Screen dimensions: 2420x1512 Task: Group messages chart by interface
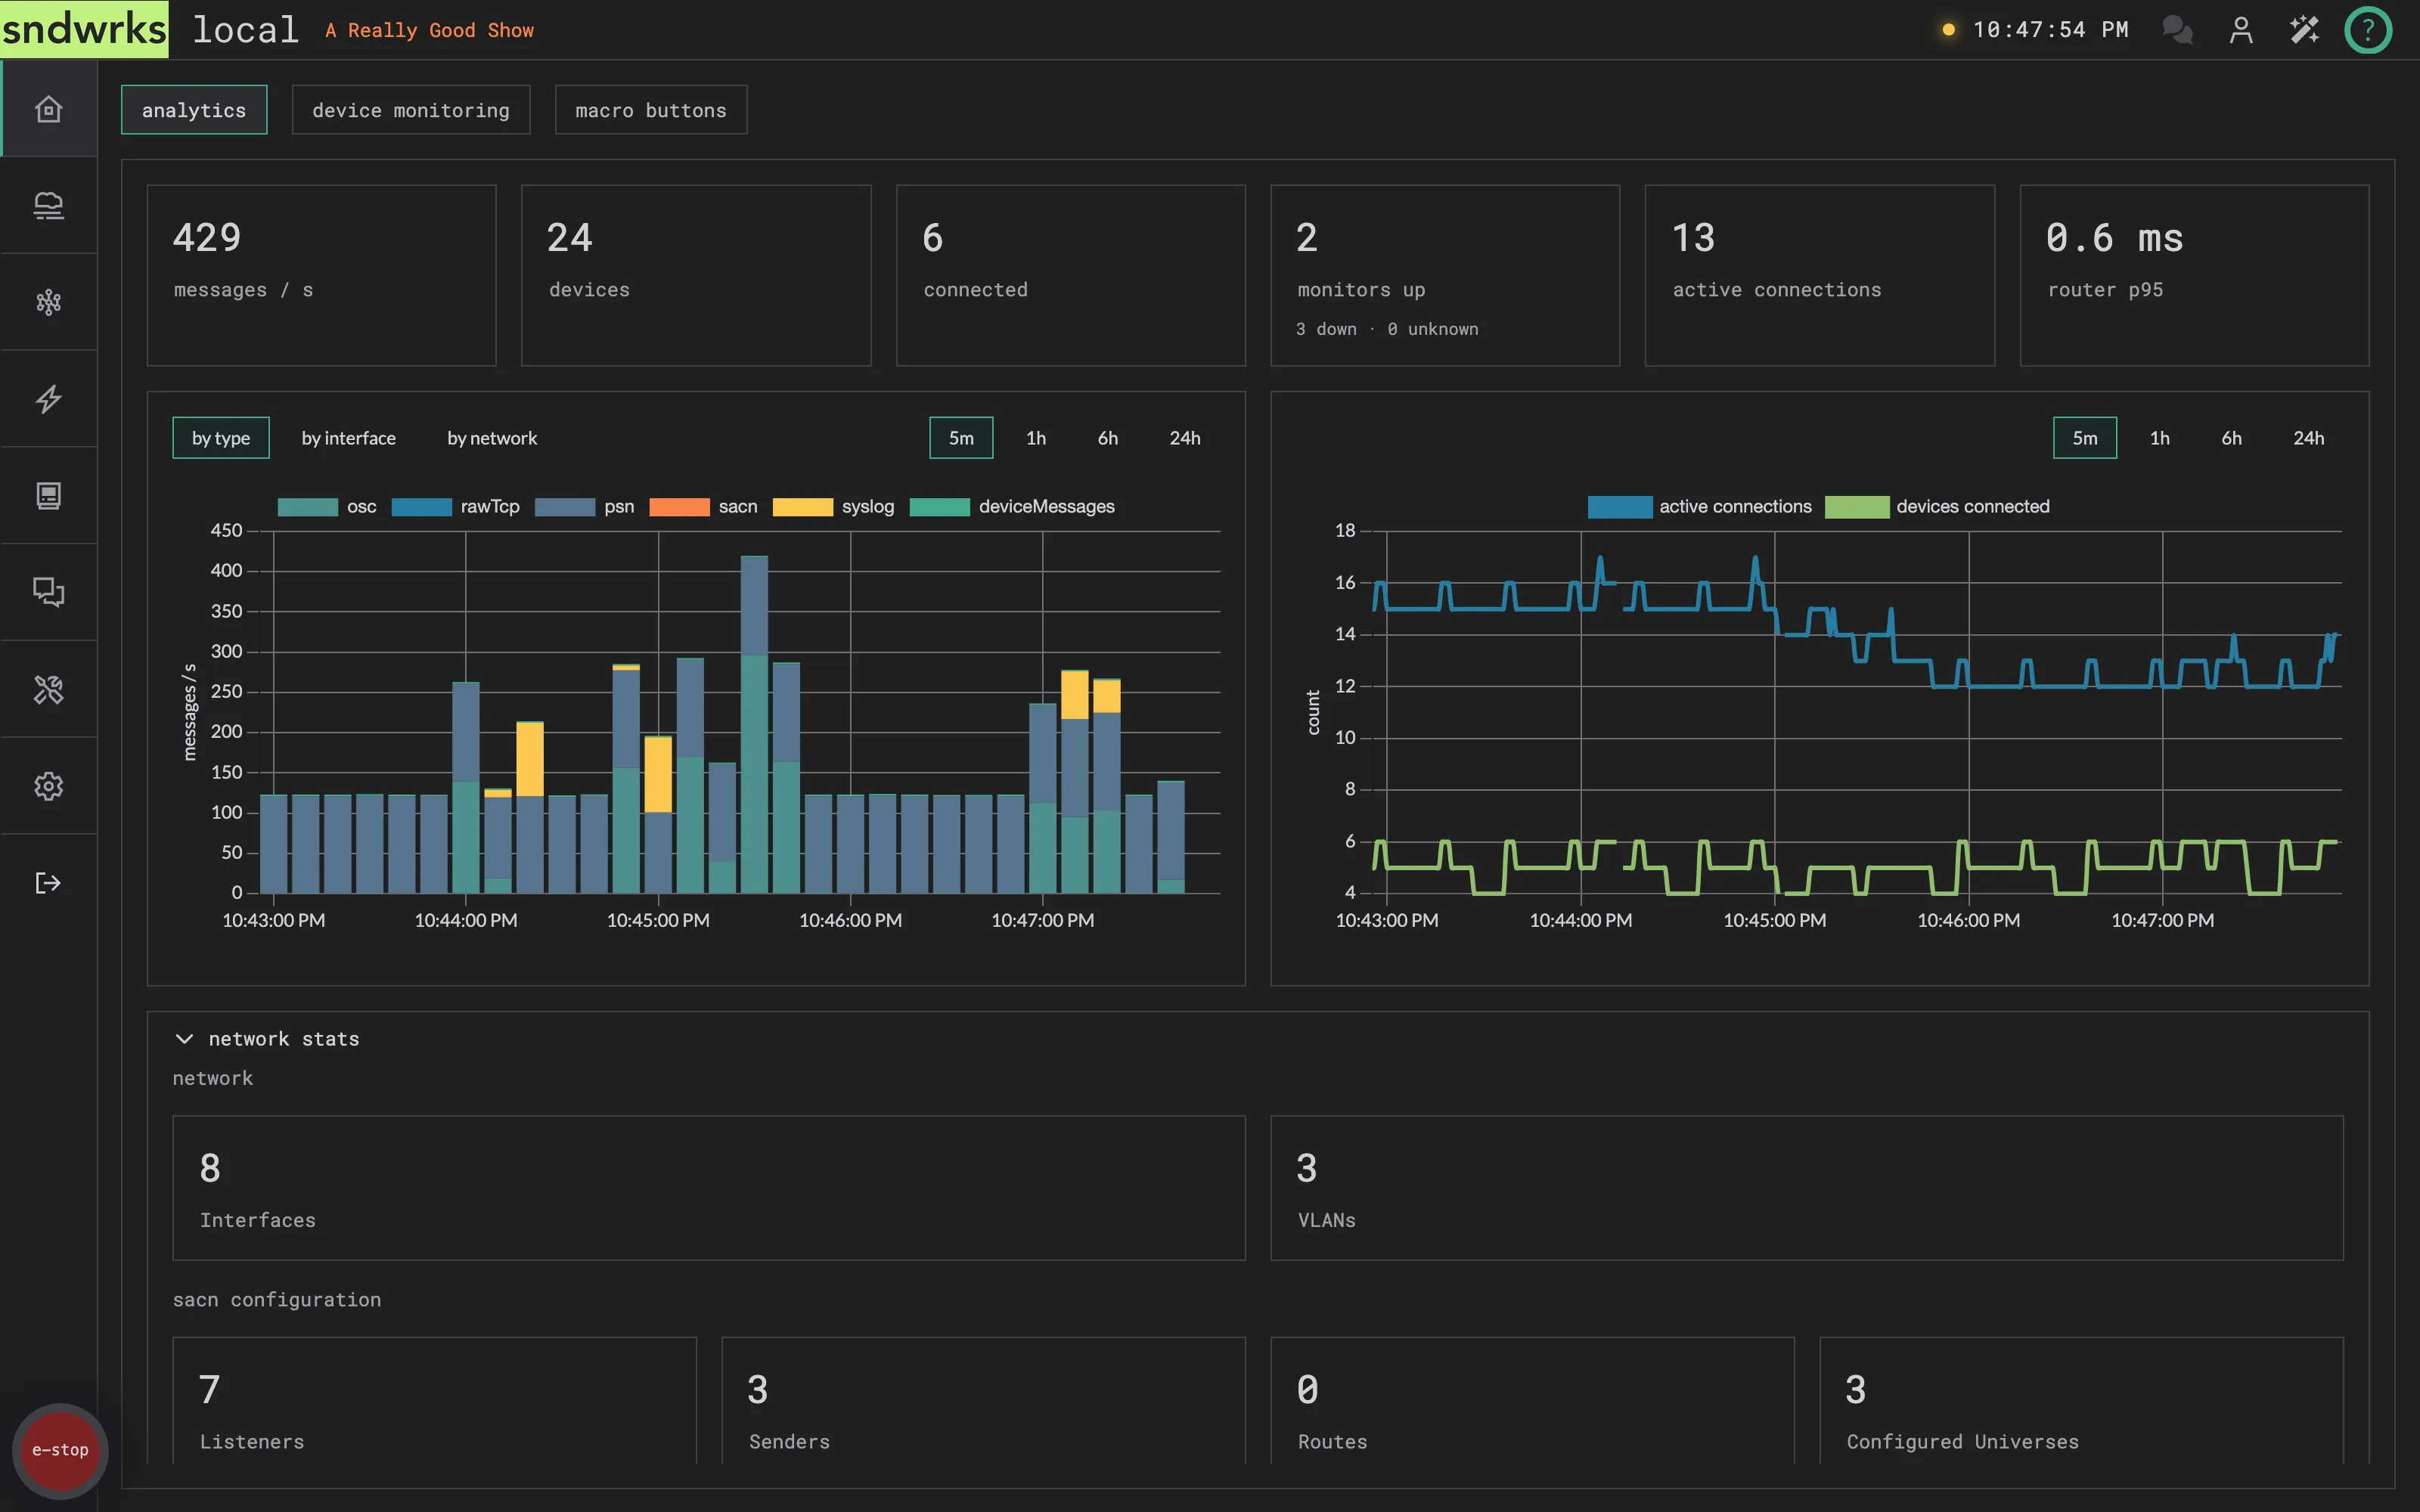click(x=348, y=438)
